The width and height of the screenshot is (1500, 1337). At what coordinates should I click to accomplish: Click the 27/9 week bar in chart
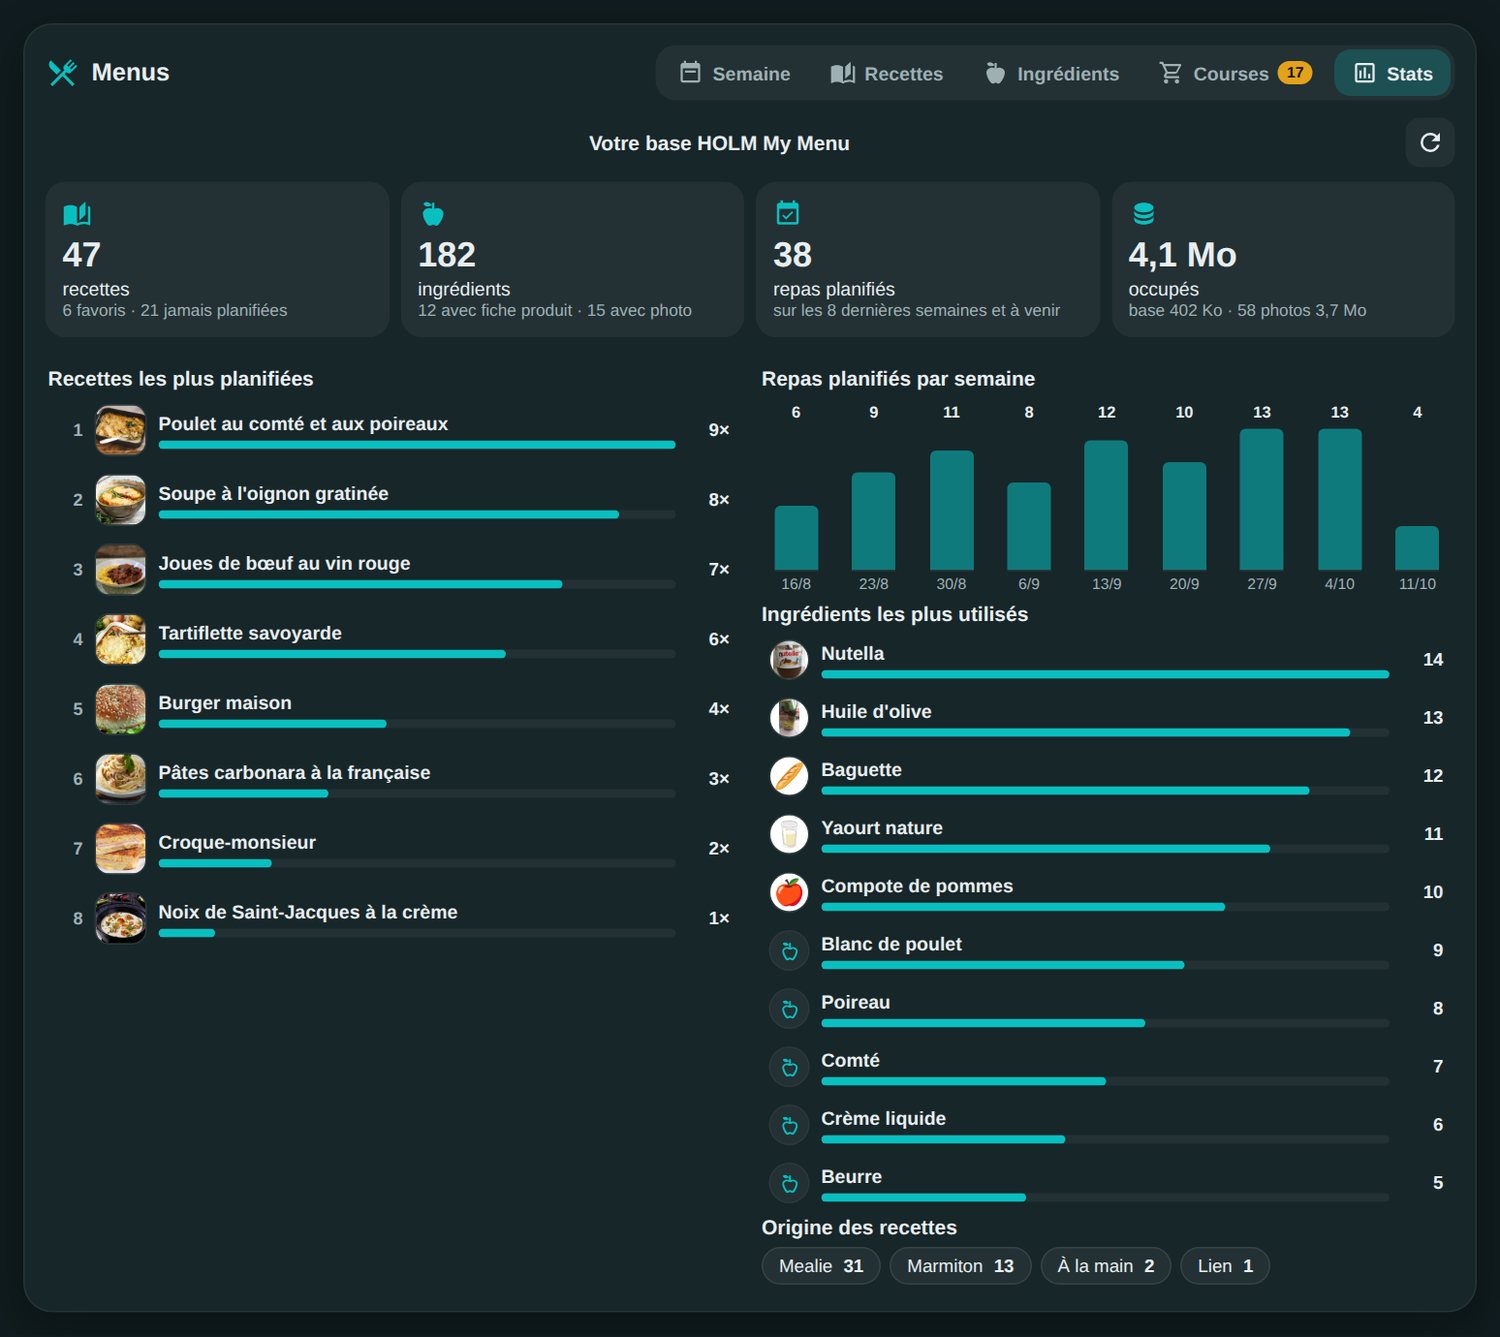(1262, 499)
